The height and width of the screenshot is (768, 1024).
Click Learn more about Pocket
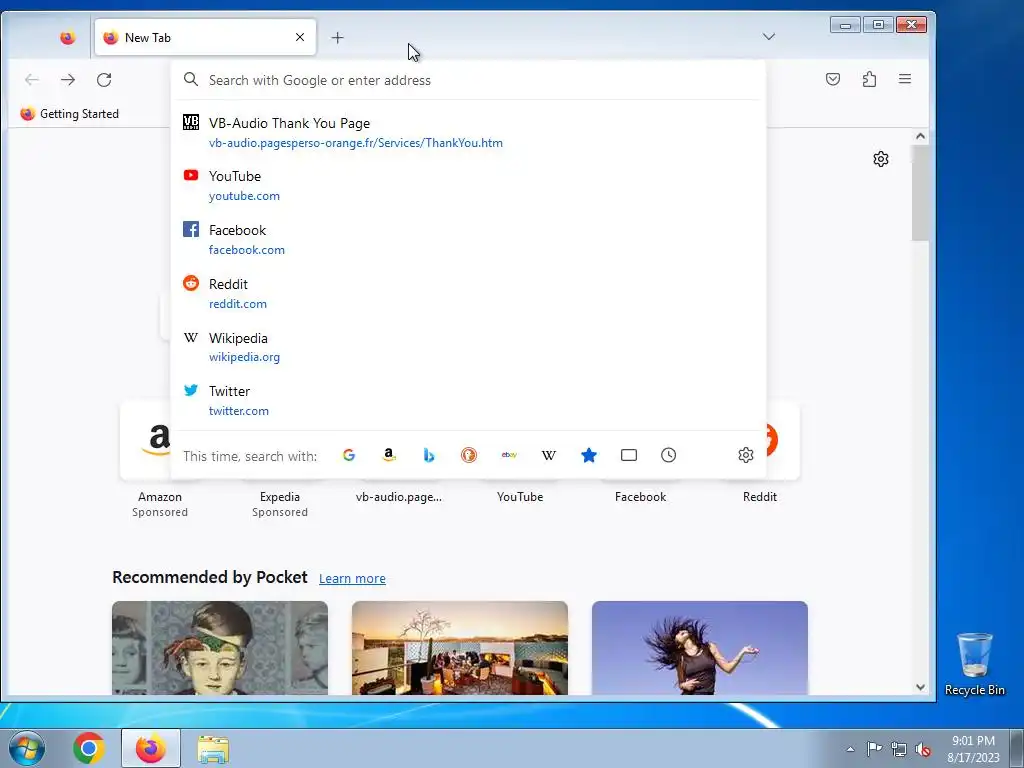pyautogui.click(x=352, y=579)
